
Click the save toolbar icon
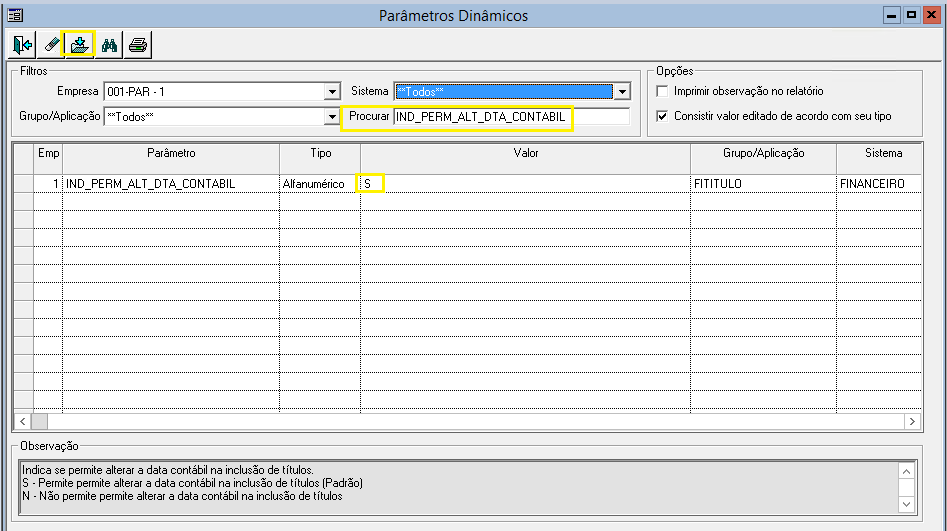click(79, 45)
